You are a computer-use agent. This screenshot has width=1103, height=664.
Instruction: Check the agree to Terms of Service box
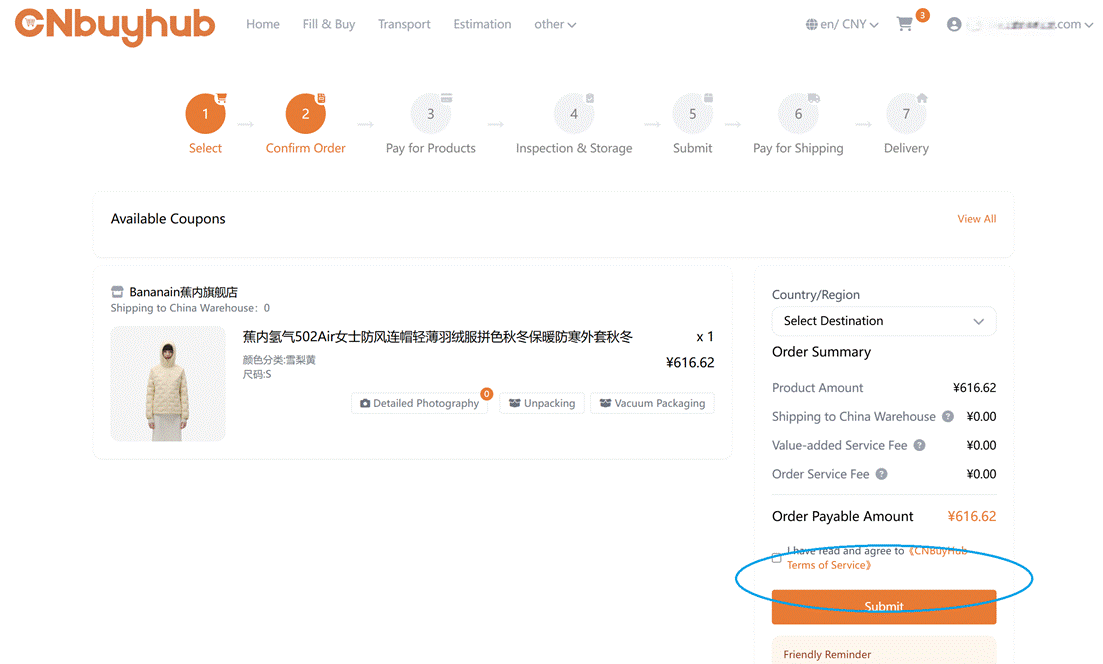pyautogui.click(x=777, y=558)
